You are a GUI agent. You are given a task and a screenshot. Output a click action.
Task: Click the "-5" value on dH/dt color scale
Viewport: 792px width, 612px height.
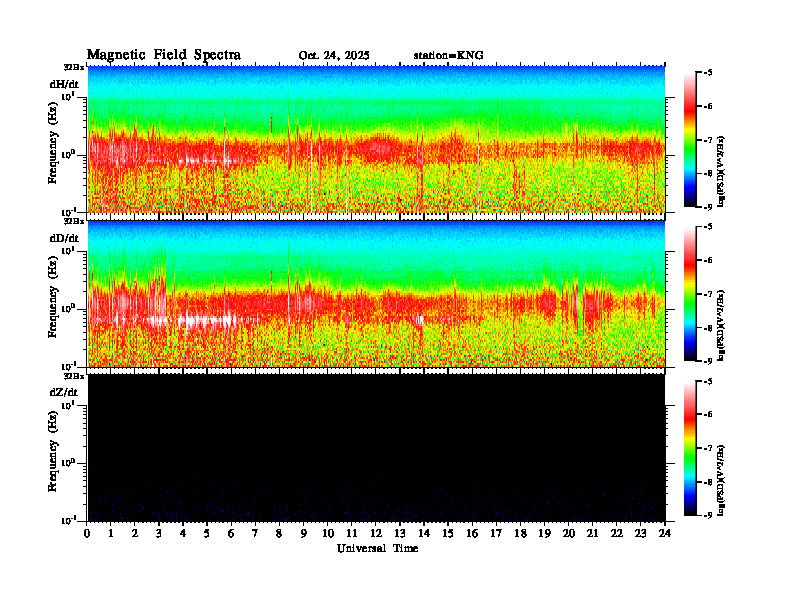(x=708, y=73)
